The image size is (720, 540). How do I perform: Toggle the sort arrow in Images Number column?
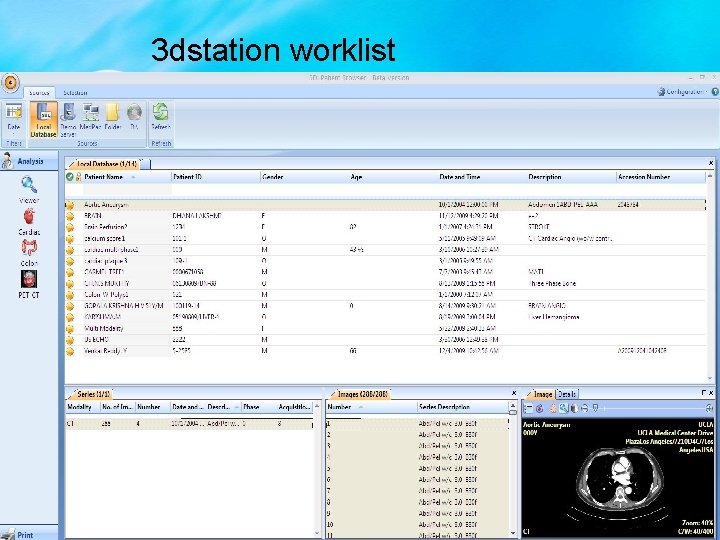360,407
